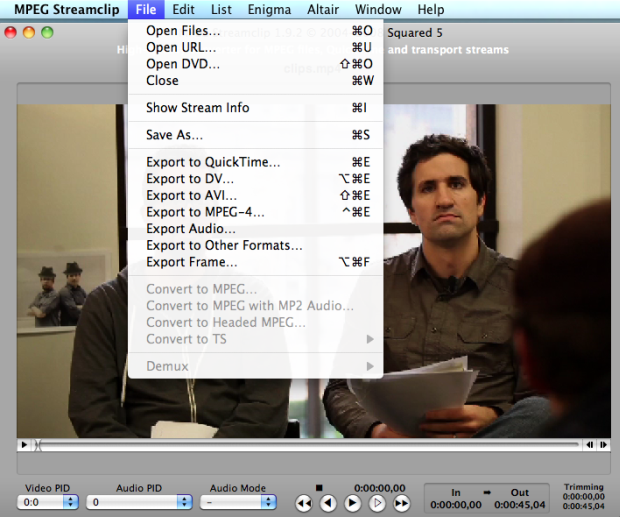Image resolution: width=620 pixels, height=517 pixels.
Task: Open the Help menu
Action: (431, 9)
